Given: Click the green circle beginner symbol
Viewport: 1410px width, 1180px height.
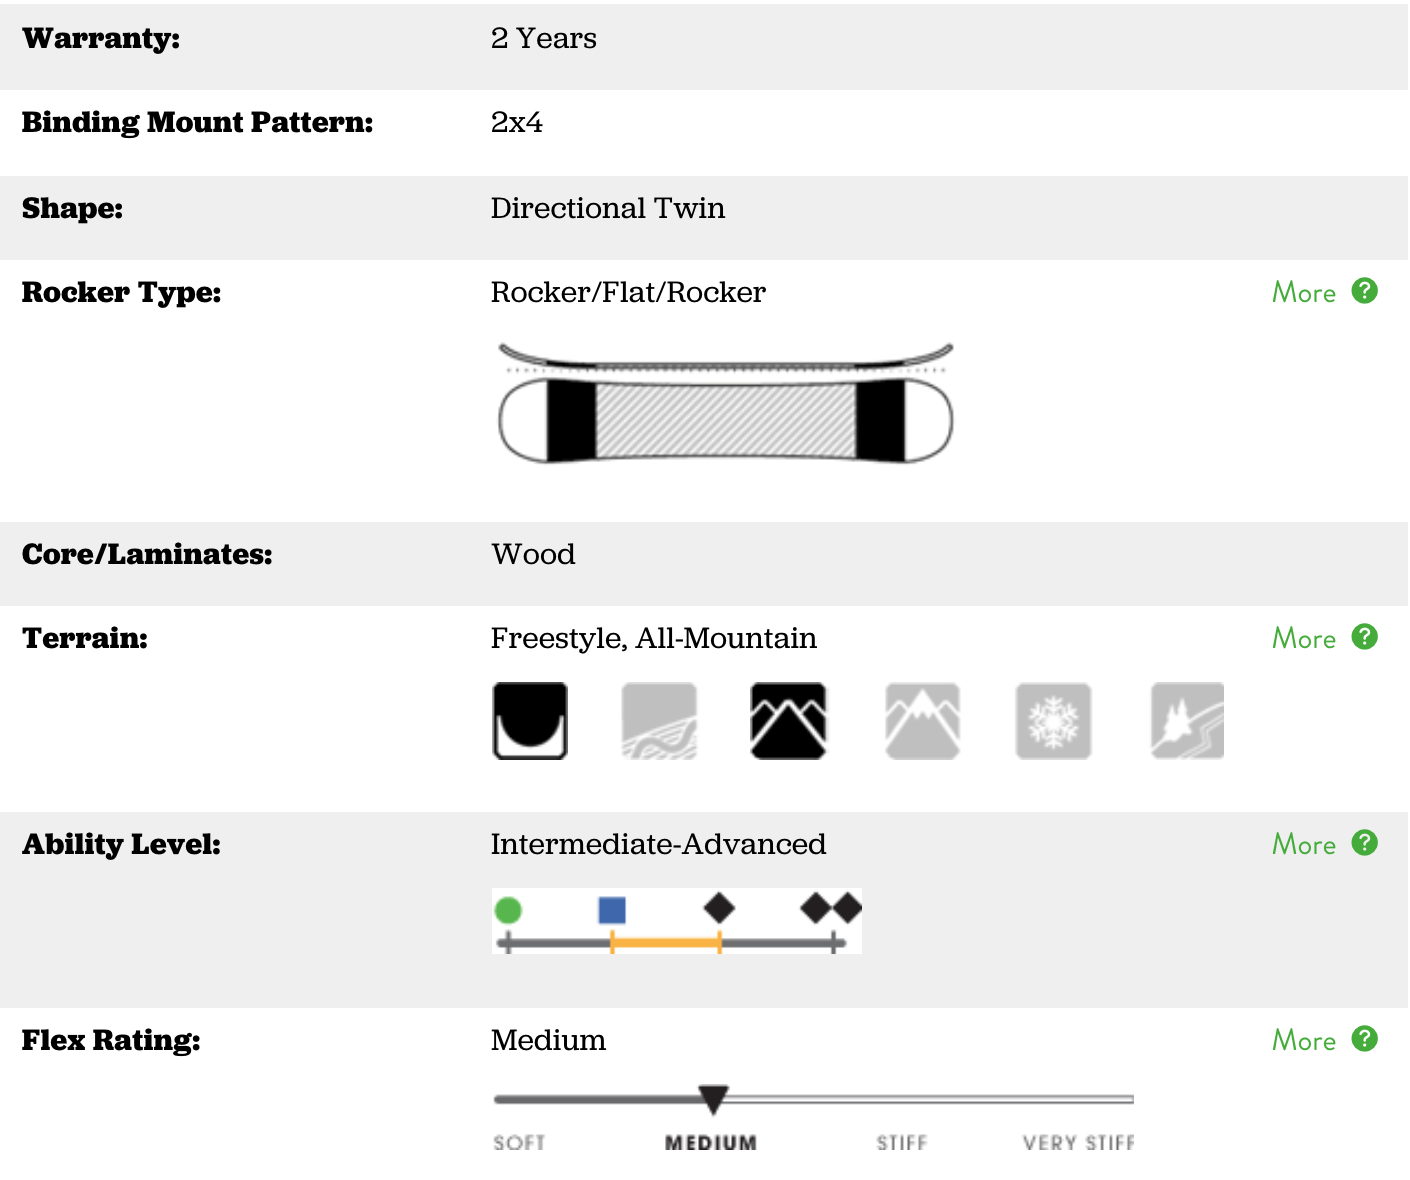Looking at the screenshot, I should click(x=508, y=910).
